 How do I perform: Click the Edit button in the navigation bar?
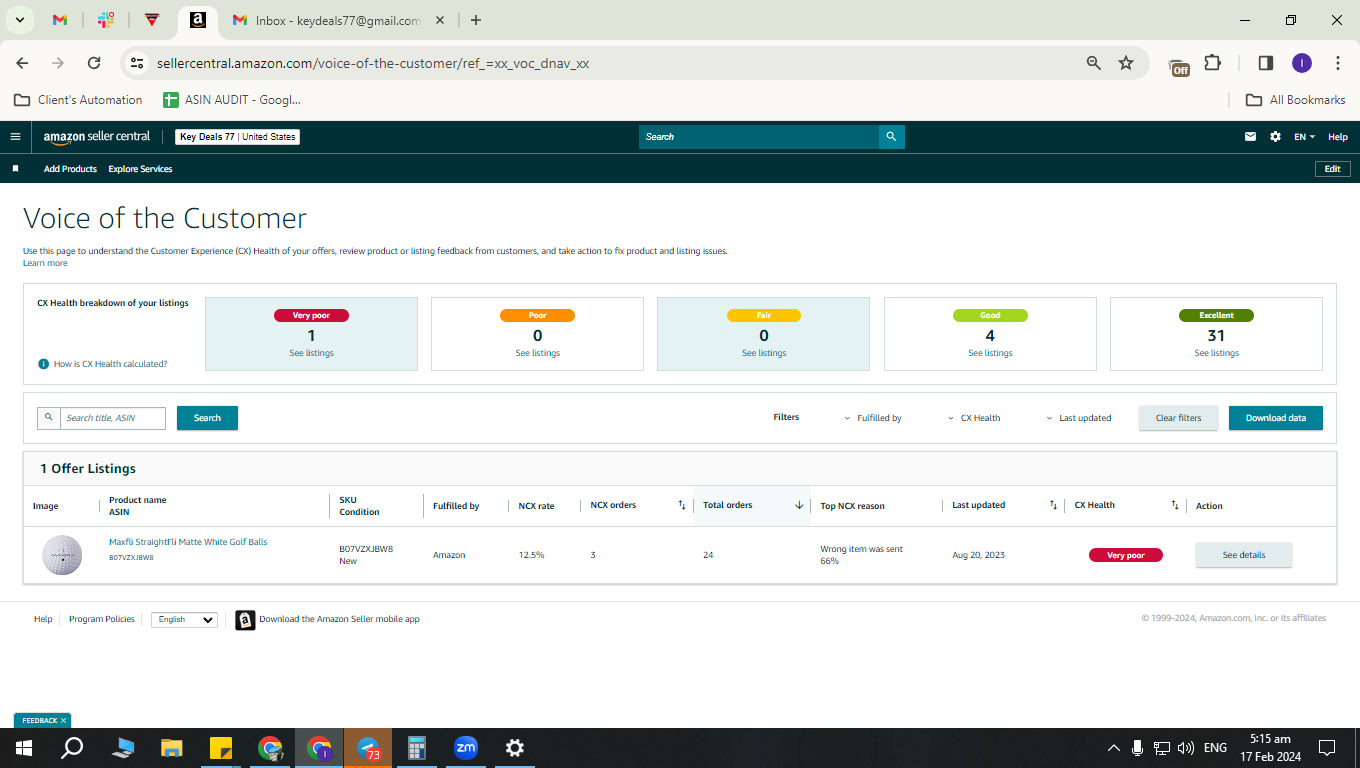1333,169
